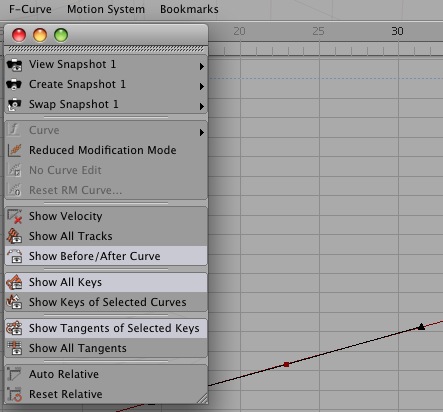The image size is (443, 412).
Task: Click the Show Tangents of Selected Keys icon
Action: pyautogui.click(x=14, y=328)
